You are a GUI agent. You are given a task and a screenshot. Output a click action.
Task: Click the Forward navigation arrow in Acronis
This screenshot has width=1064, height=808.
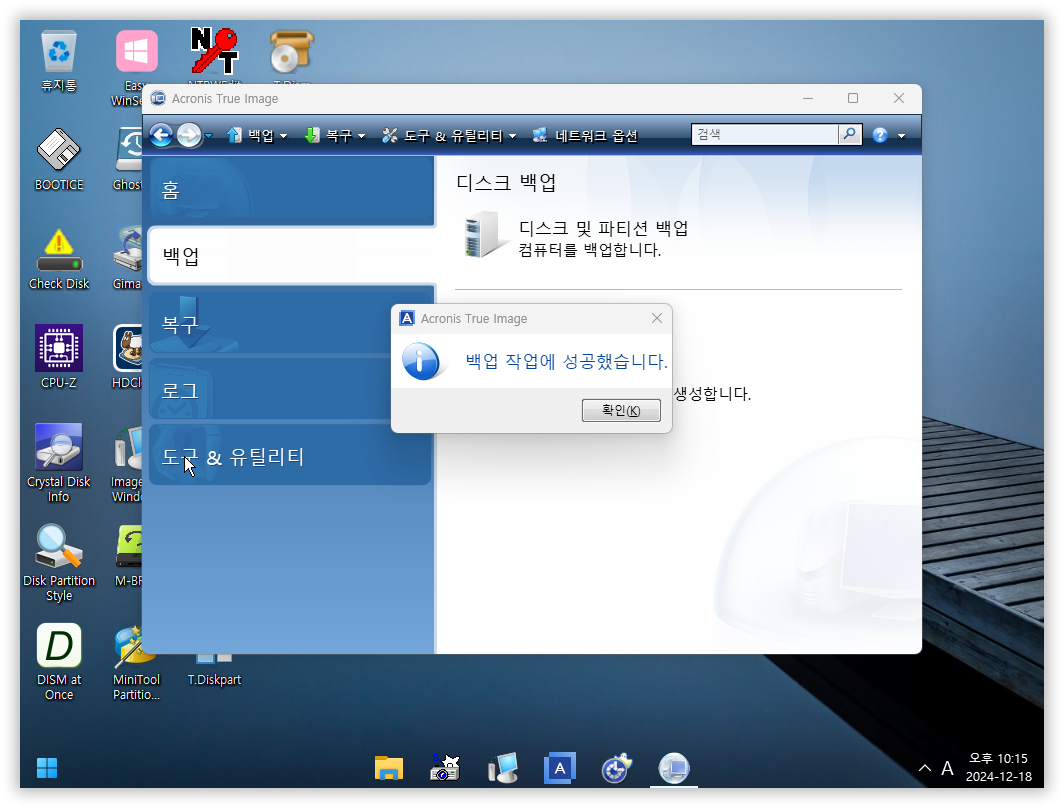(x=189, y=135)
